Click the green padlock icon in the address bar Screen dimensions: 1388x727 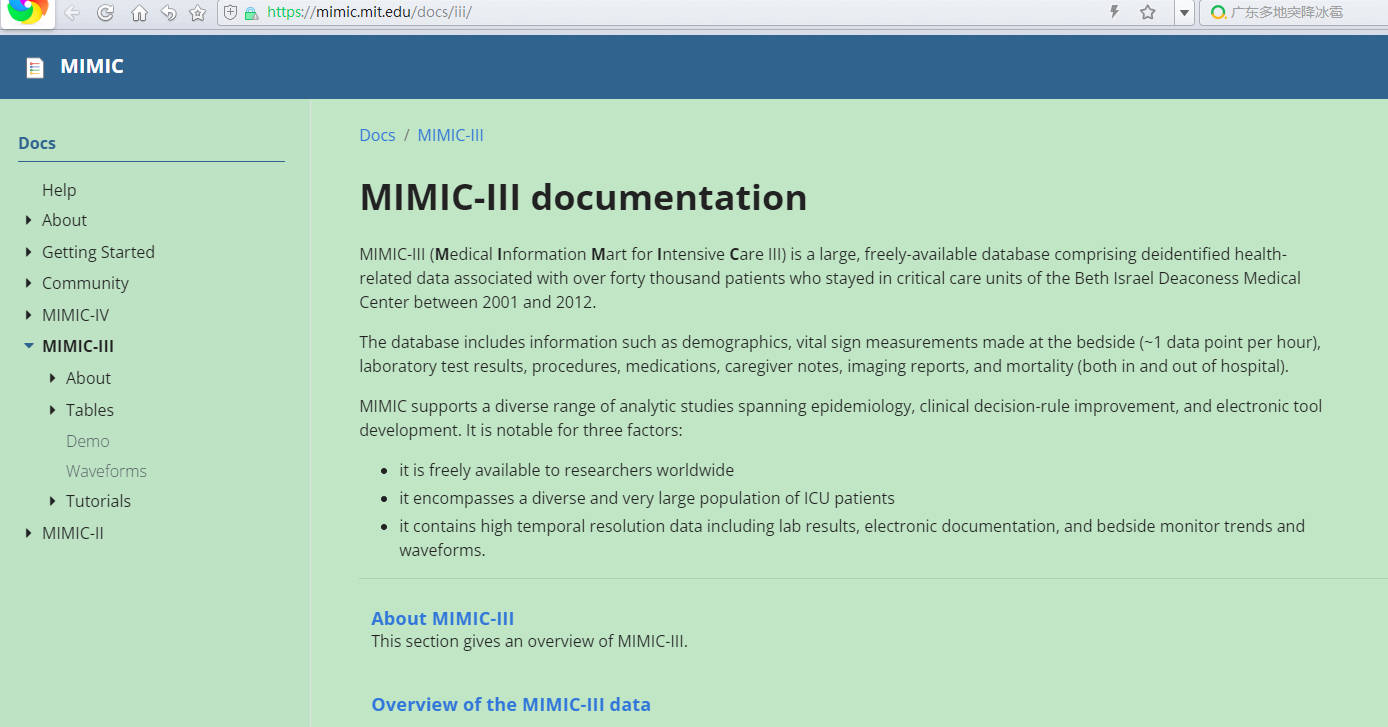click(251, 13)
